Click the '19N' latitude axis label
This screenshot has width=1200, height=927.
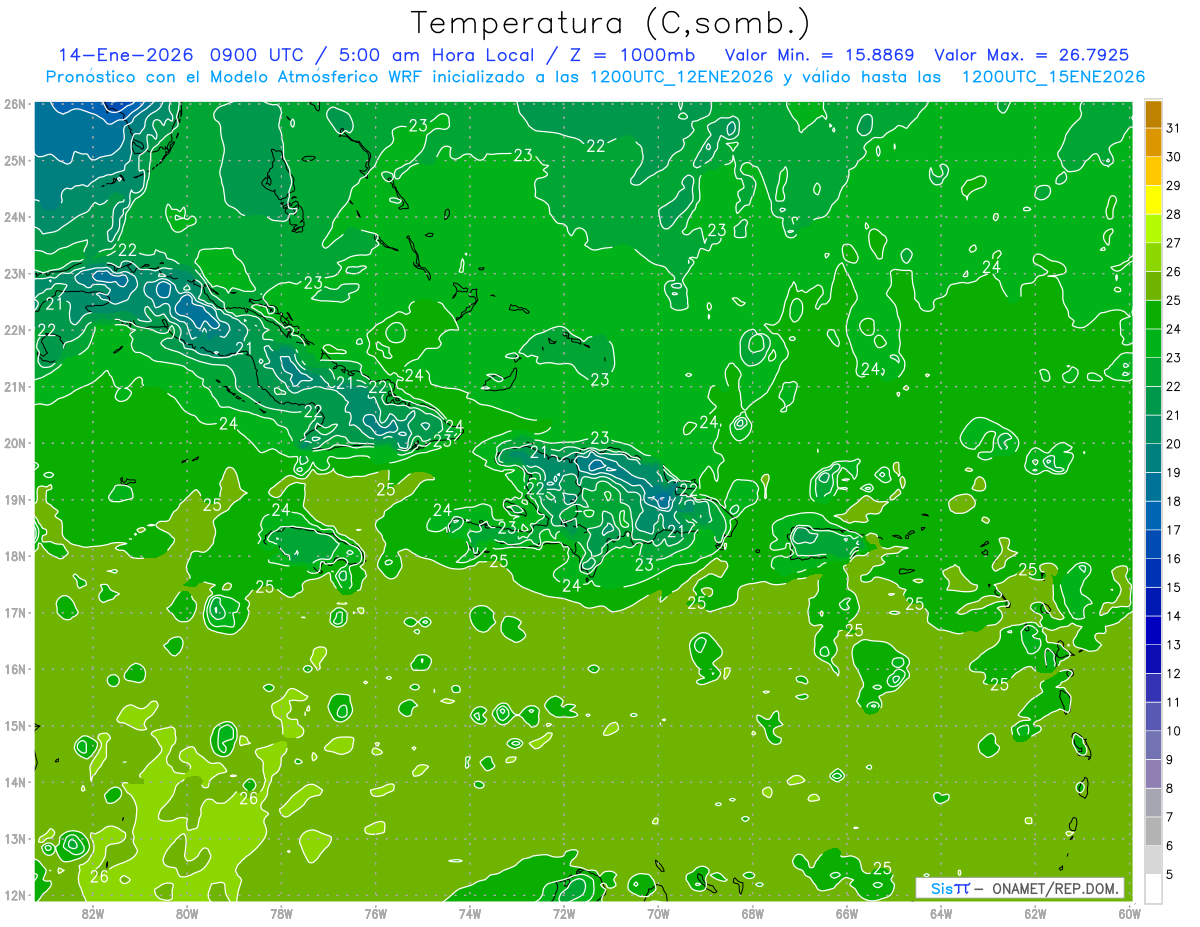(x=15, y=499)
